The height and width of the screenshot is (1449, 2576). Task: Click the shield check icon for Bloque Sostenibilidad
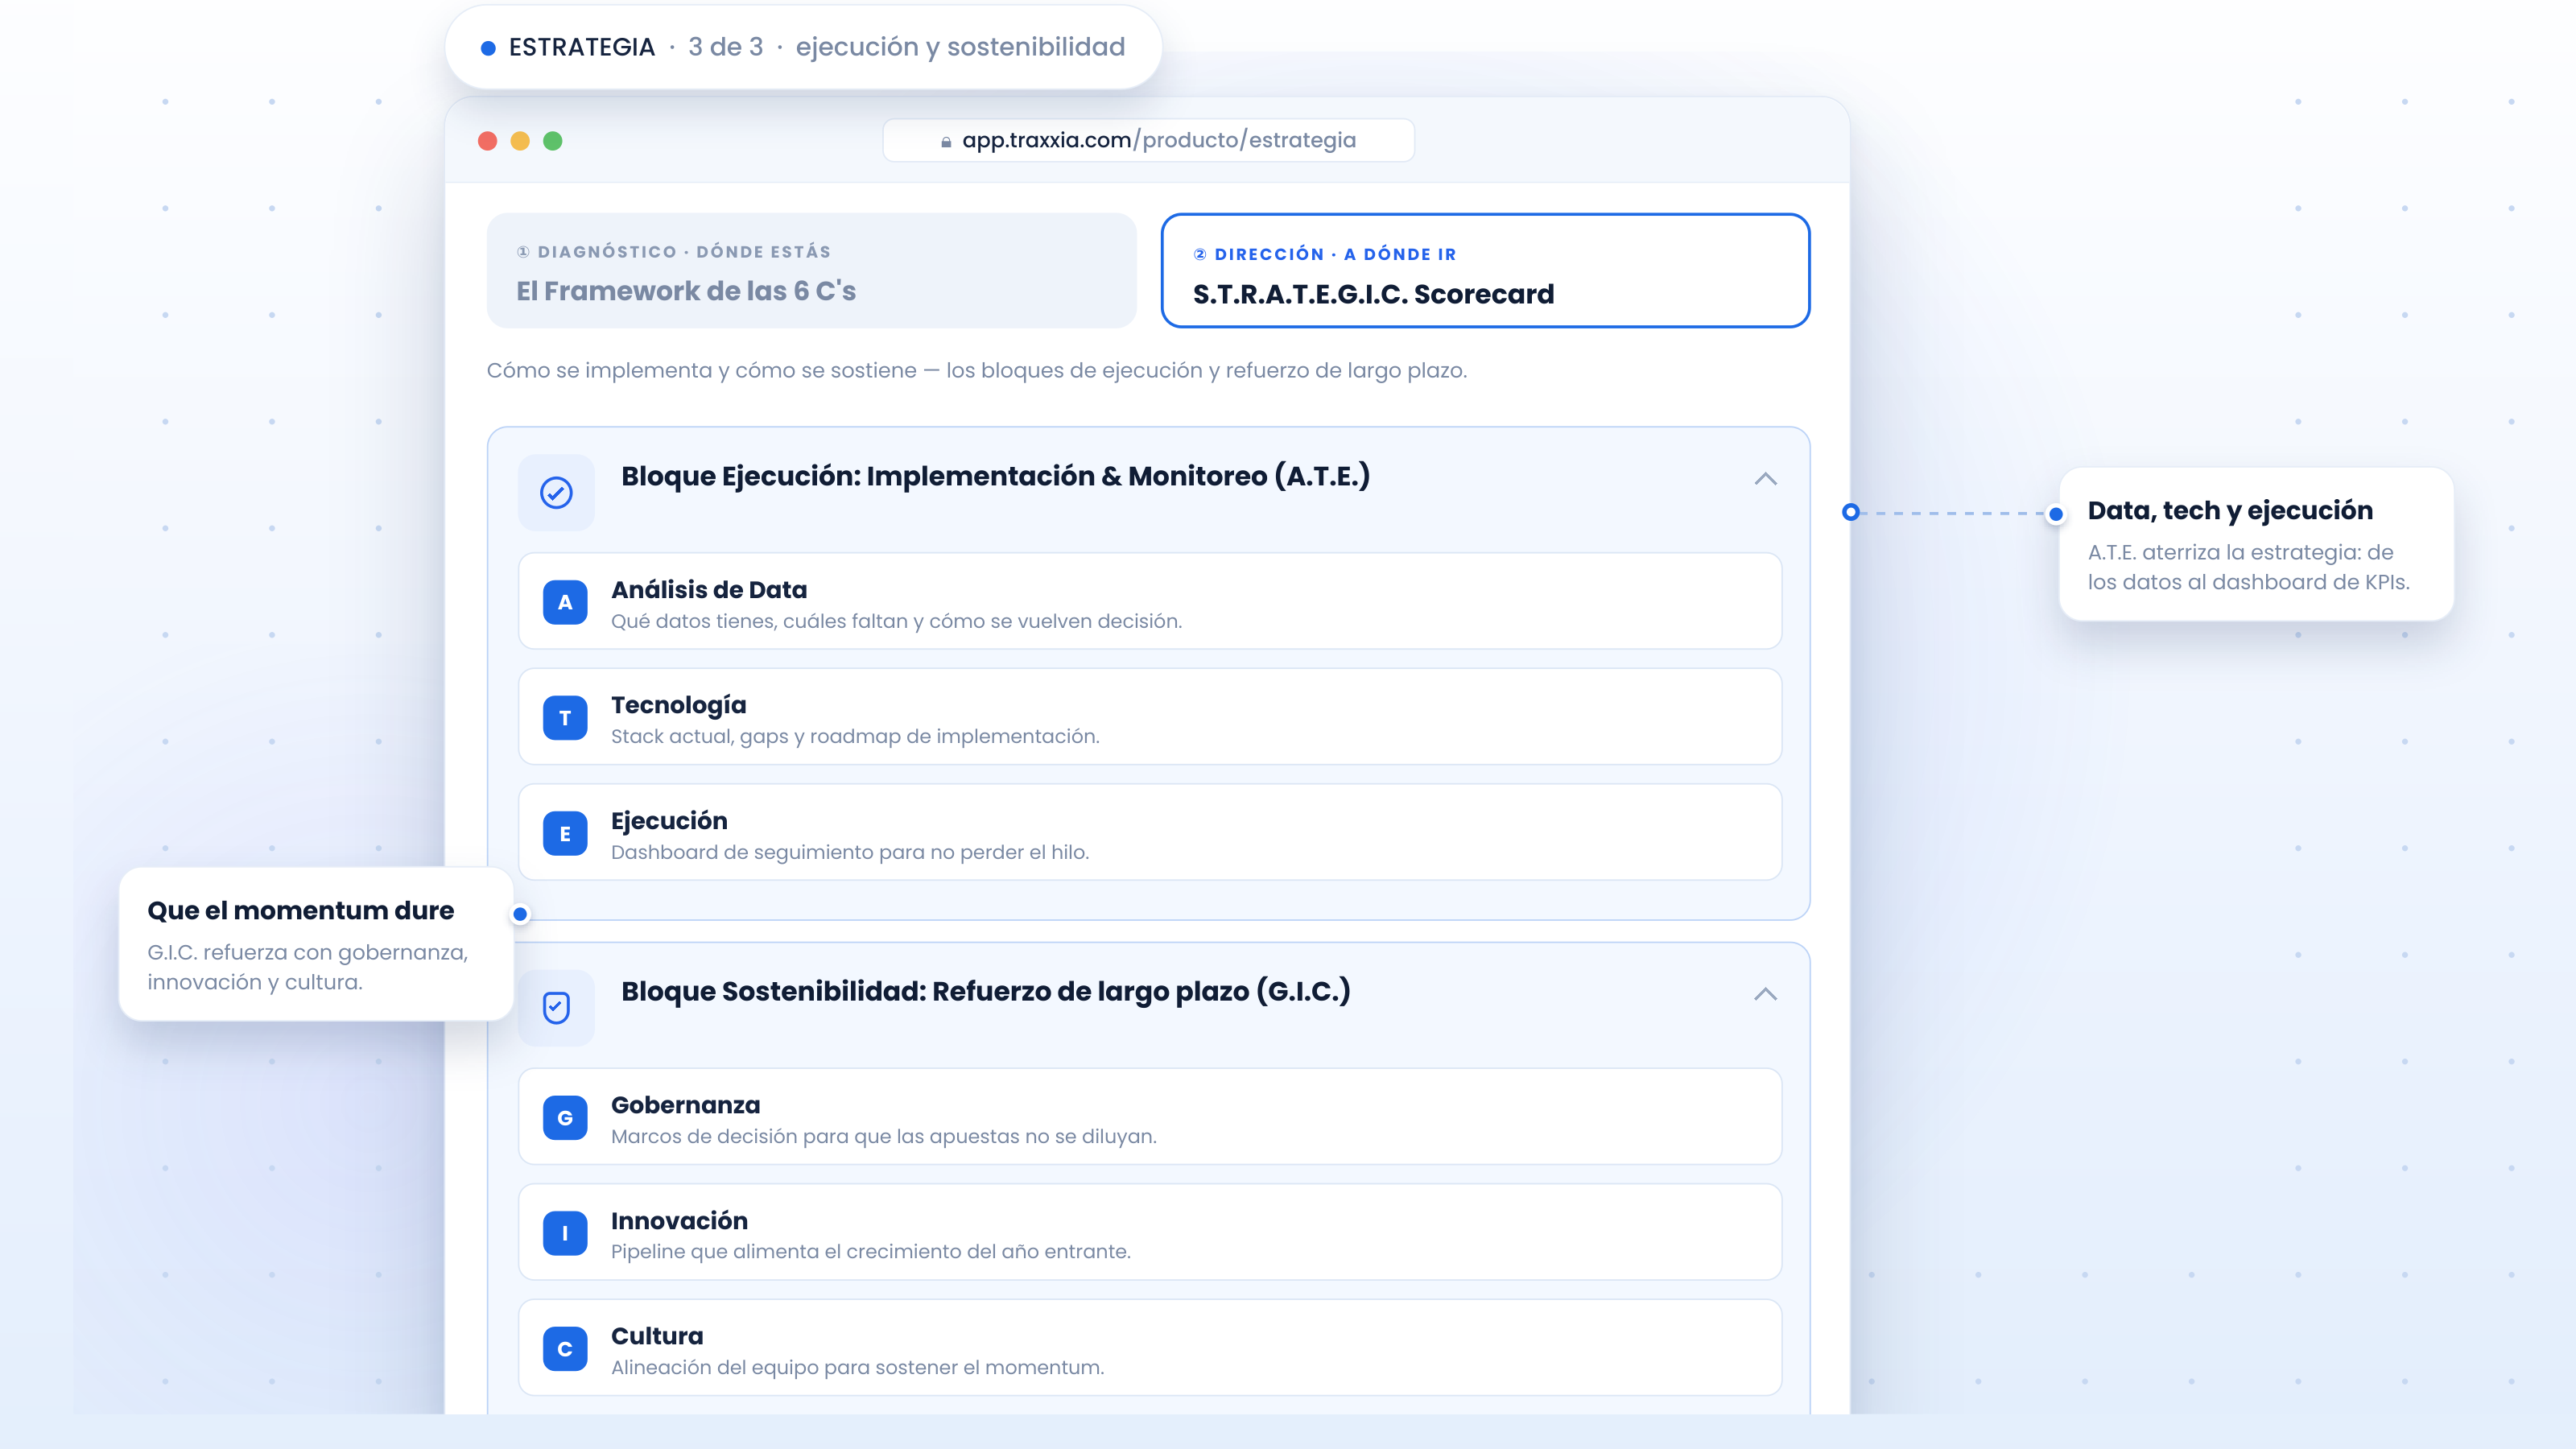tap(556, 1007)
